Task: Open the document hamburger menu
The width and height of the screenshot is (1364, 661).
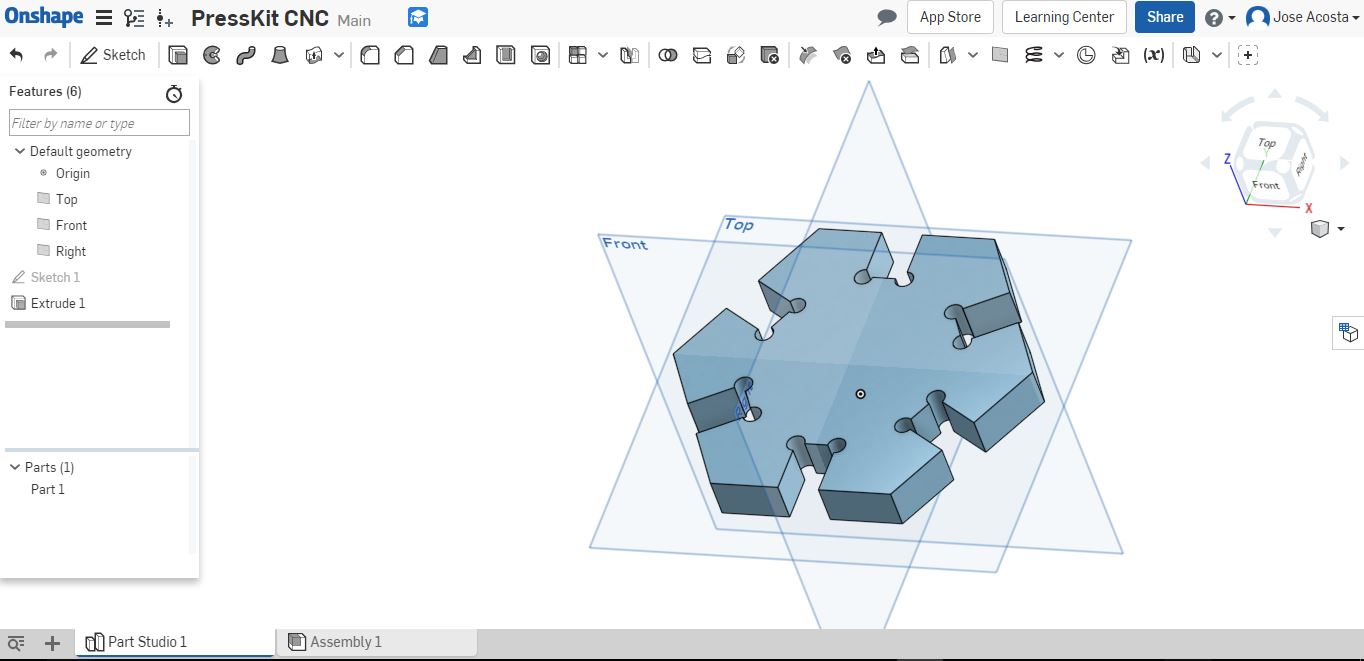Action: (104, 18)
